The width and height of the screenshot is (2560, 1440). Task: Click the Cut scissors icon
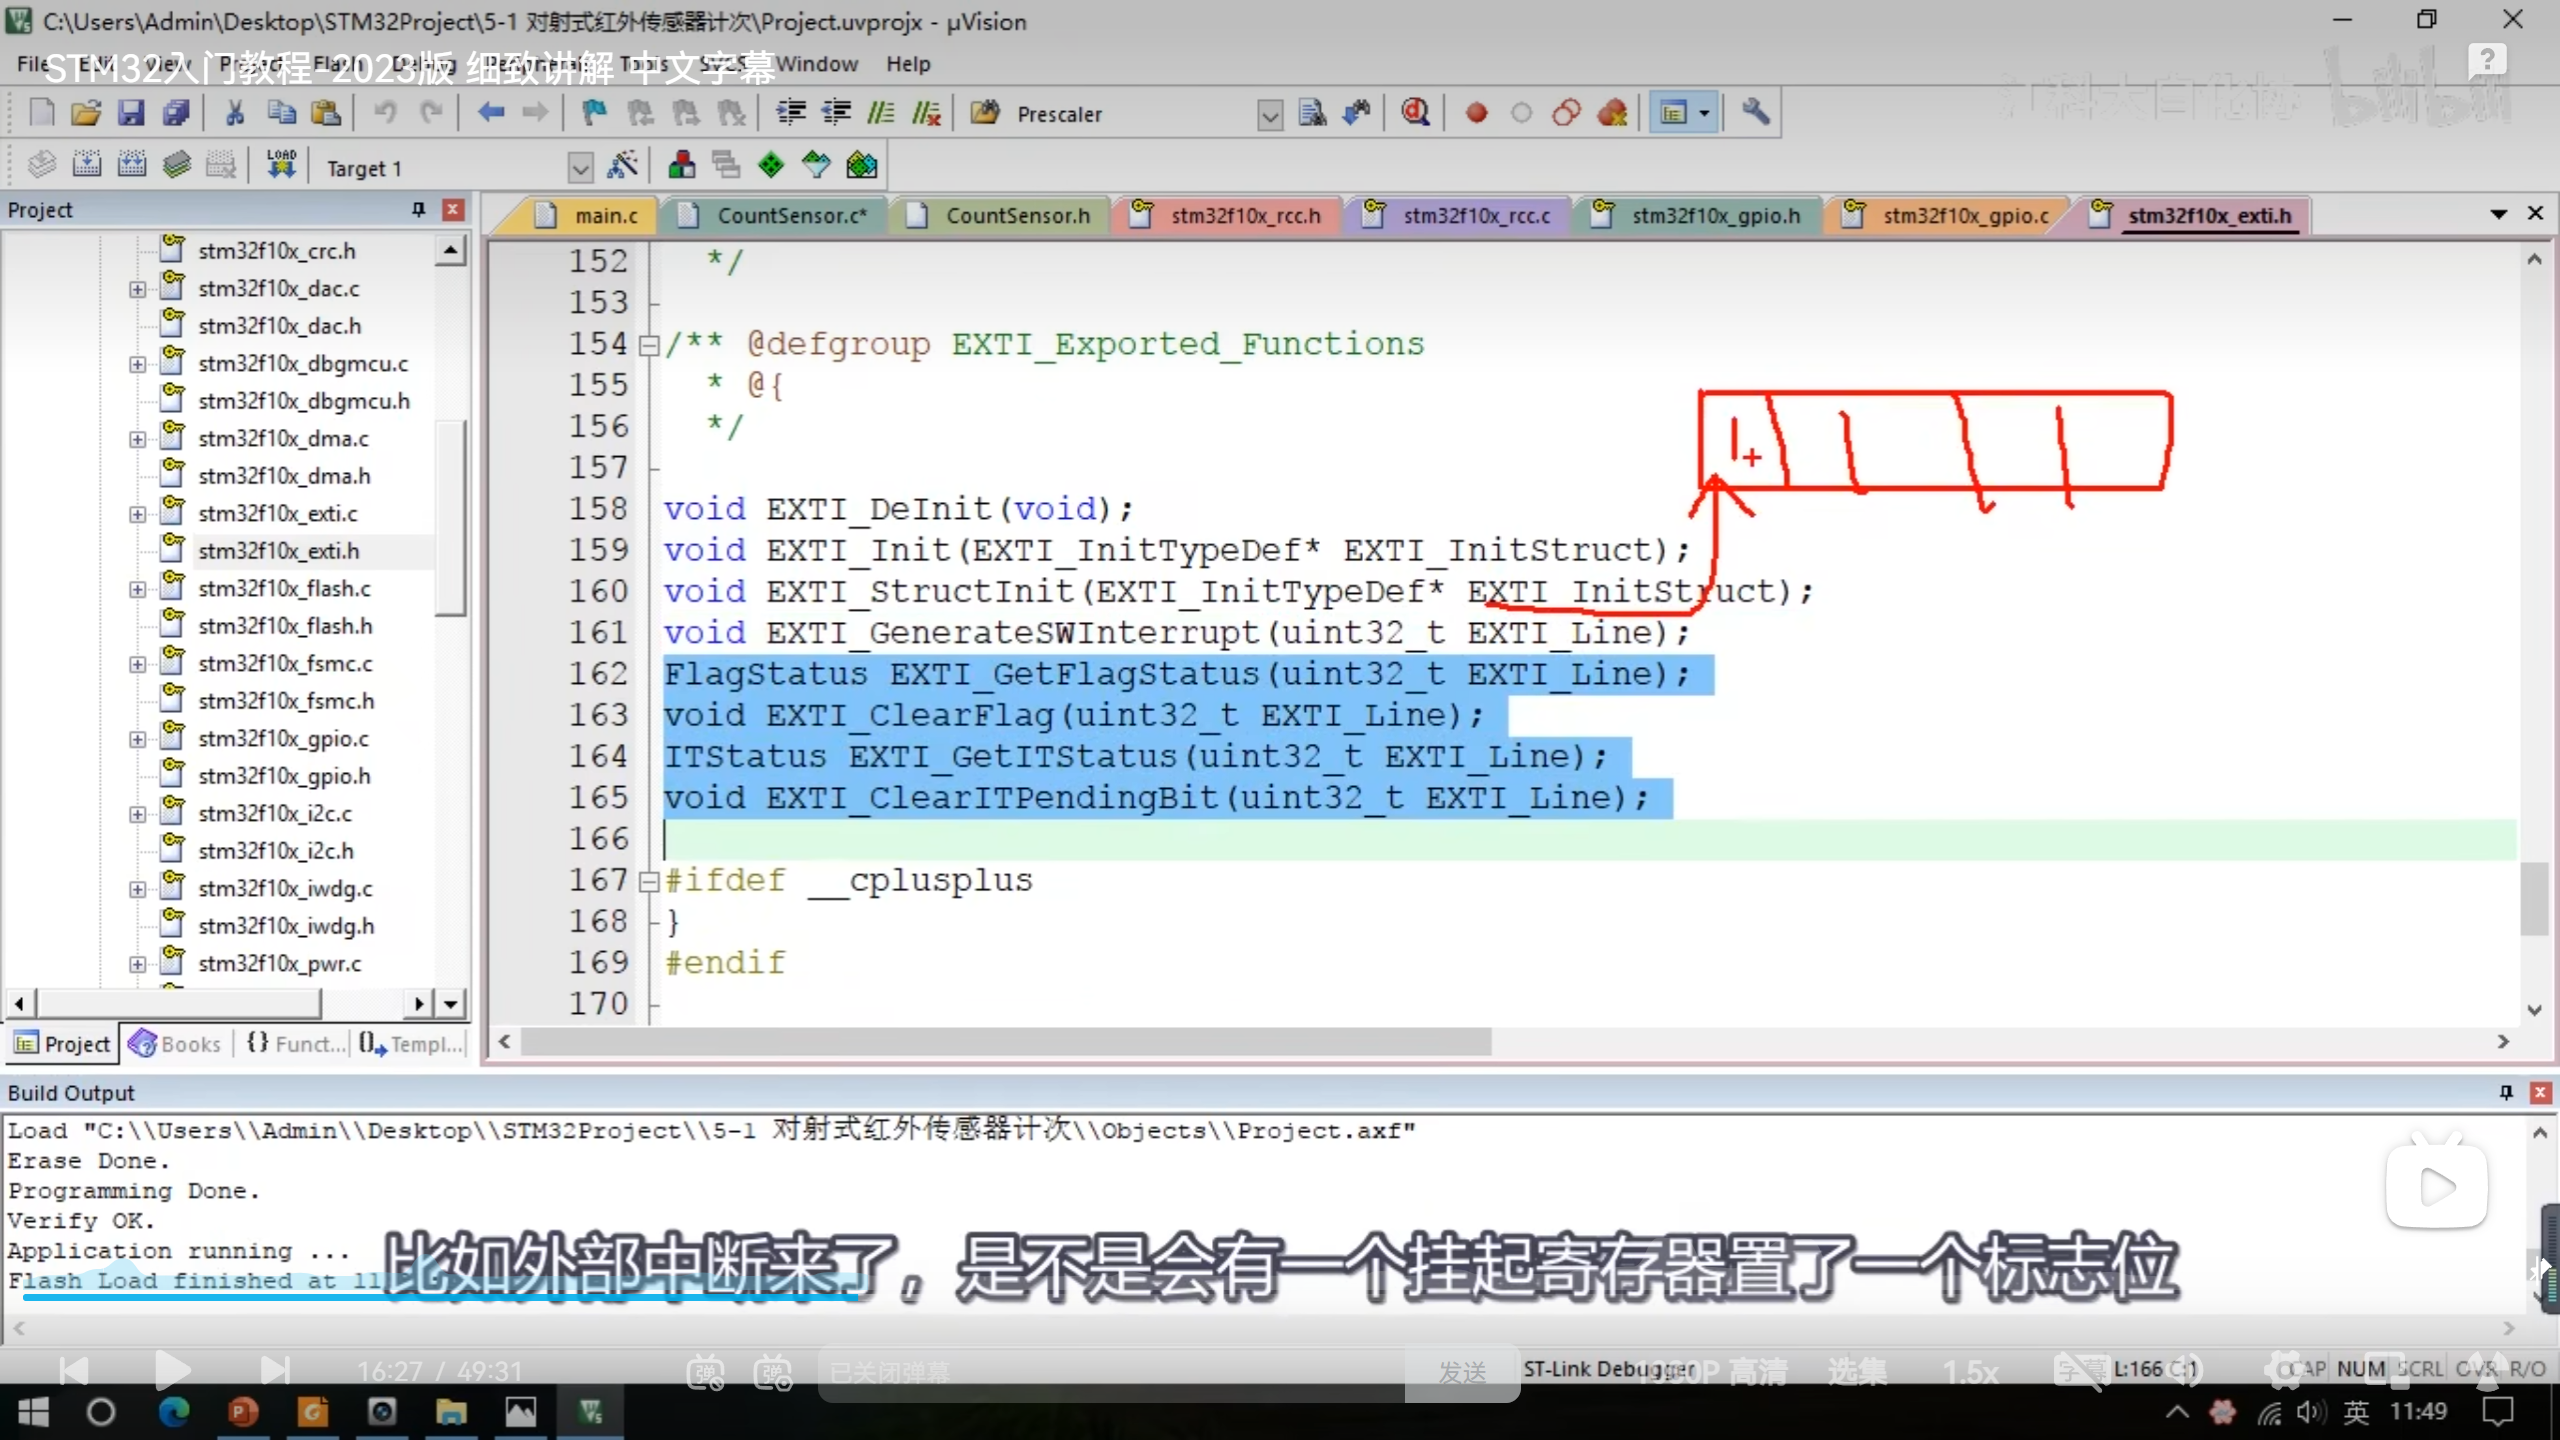[x=235, y=113]
